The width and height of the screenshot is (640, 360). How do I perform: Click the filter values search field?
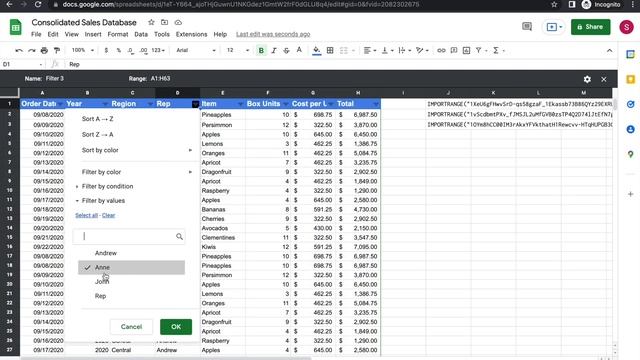tap(129, 236)
